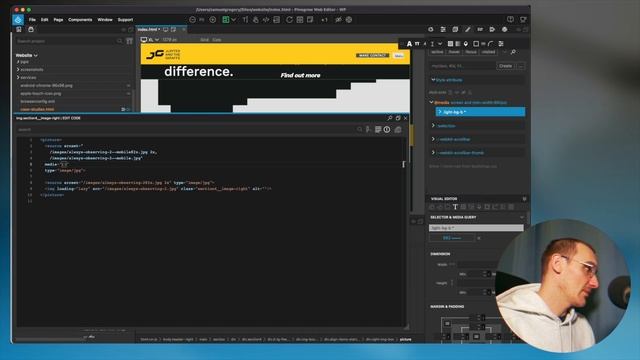Open the Edit menu
This screenshot has height=360, width=640.
pos(44,20)
